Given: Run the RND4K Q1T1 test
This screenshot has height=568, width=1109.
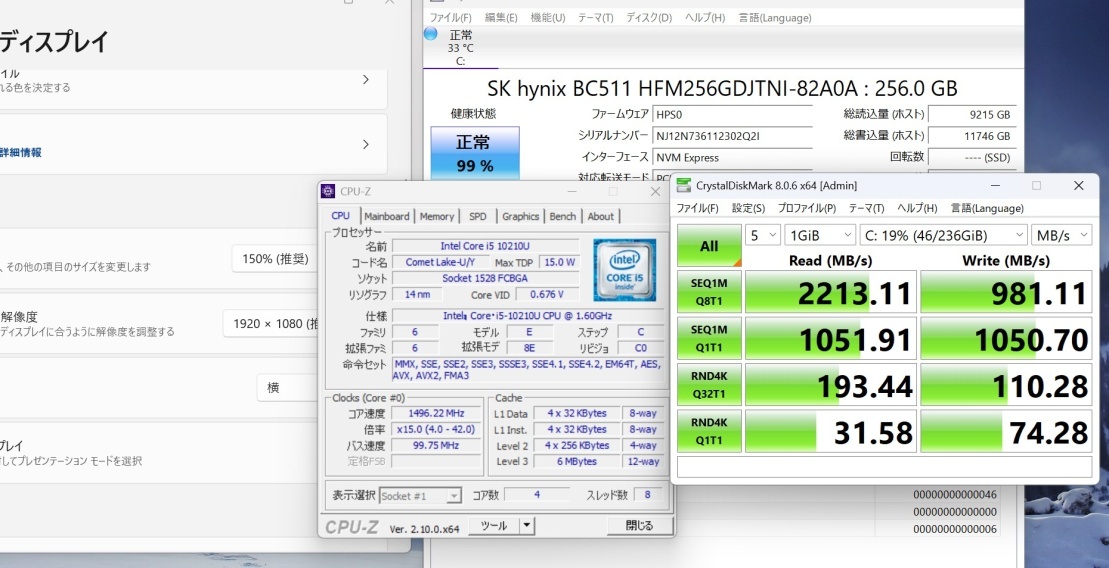Looking at the screenshot, I should [709, 431].
